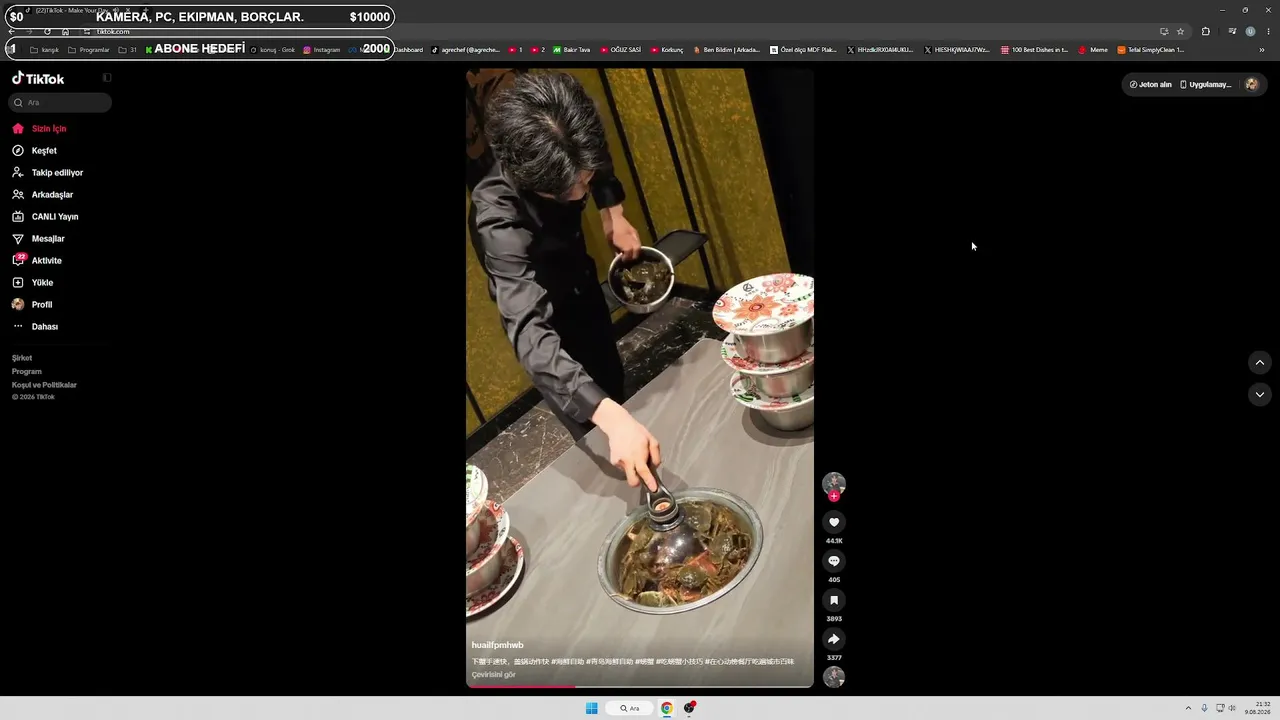Open the Meme bookmark
1280x720 pixels.
pyautogui.click(x=1093, y=50)
